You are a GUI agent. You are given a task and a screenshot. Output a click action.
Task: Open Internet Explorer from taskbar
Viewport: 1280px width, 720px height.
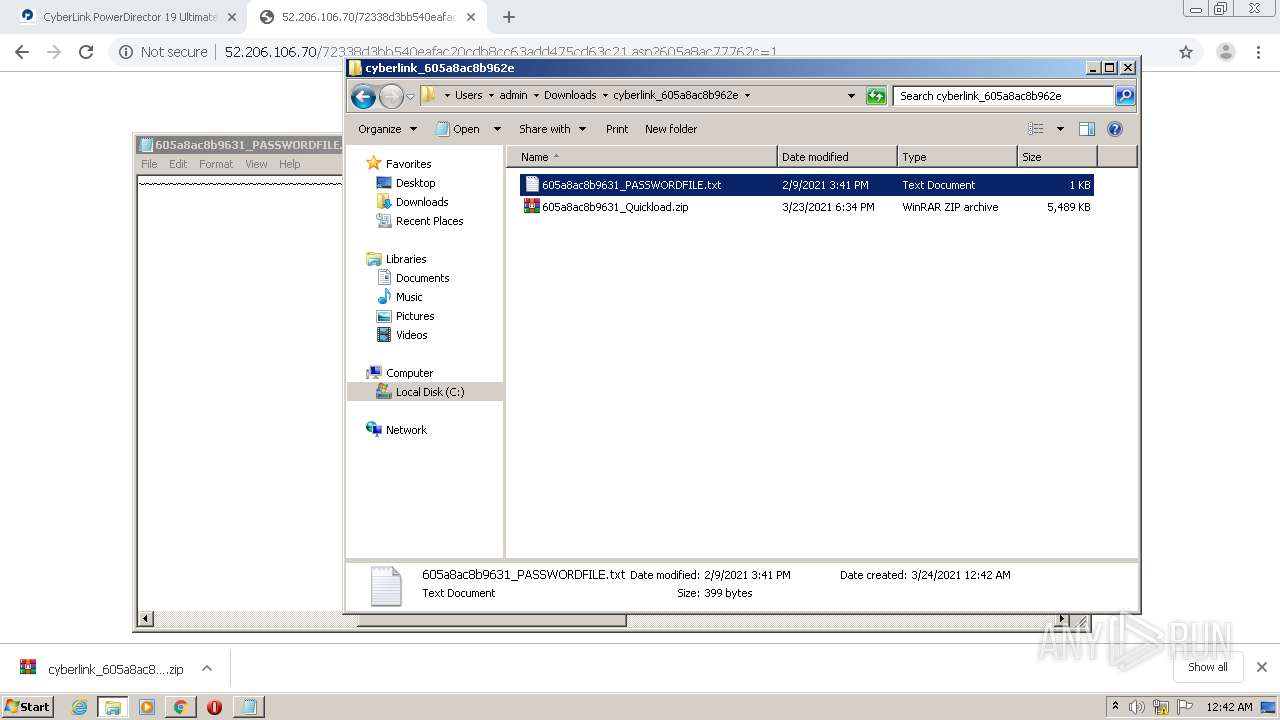[79, 707]
